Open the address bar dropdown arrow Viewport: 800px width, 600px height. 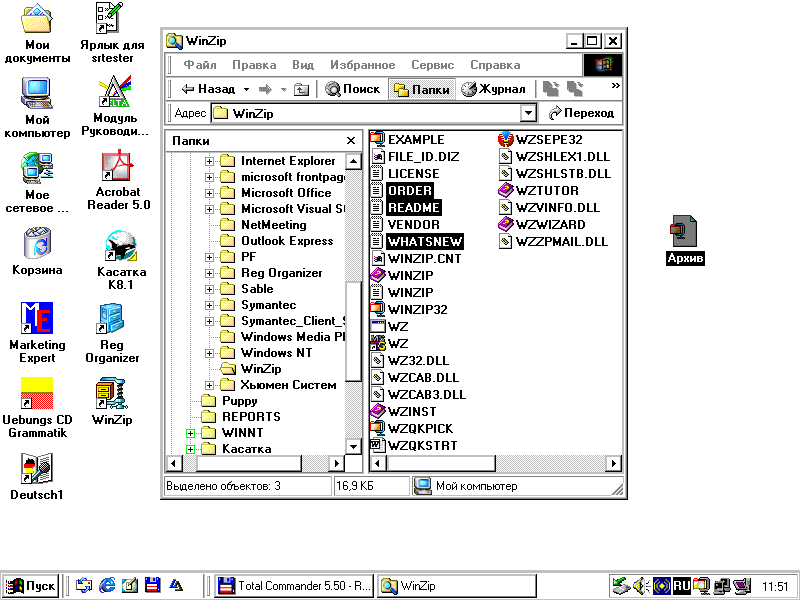529,113
